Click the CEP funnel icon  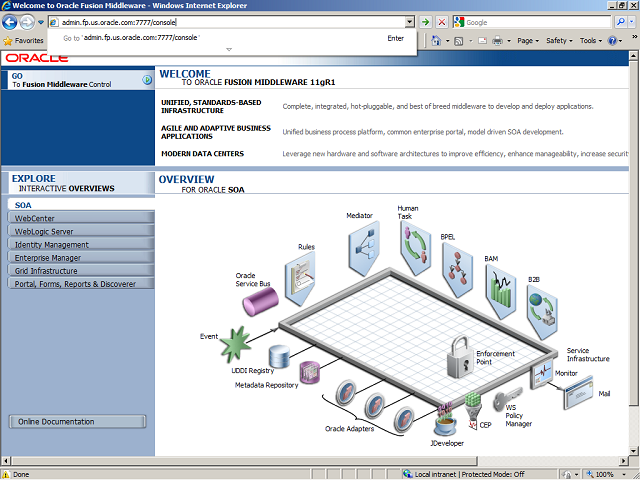[473, 410]
